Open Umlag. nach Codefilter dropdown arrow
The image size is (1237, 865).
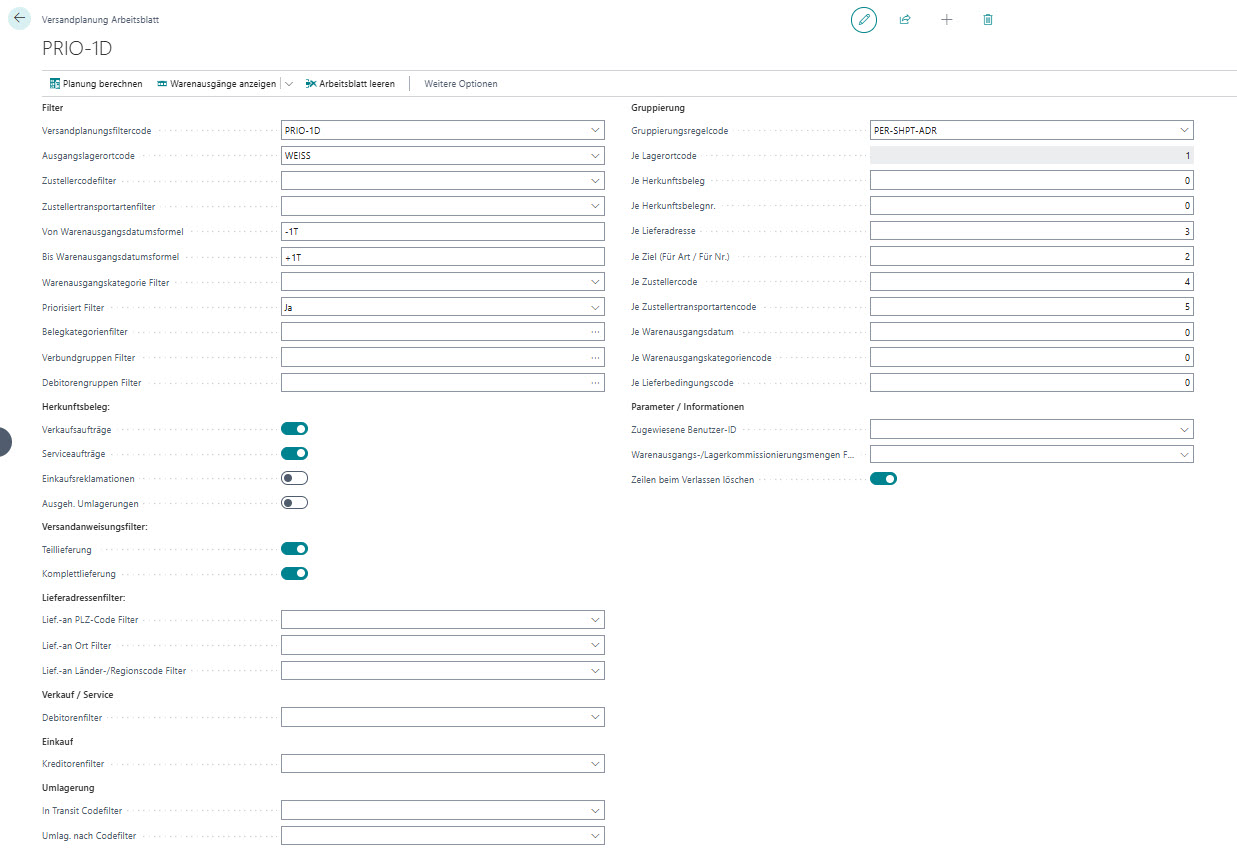pos(596,835)
